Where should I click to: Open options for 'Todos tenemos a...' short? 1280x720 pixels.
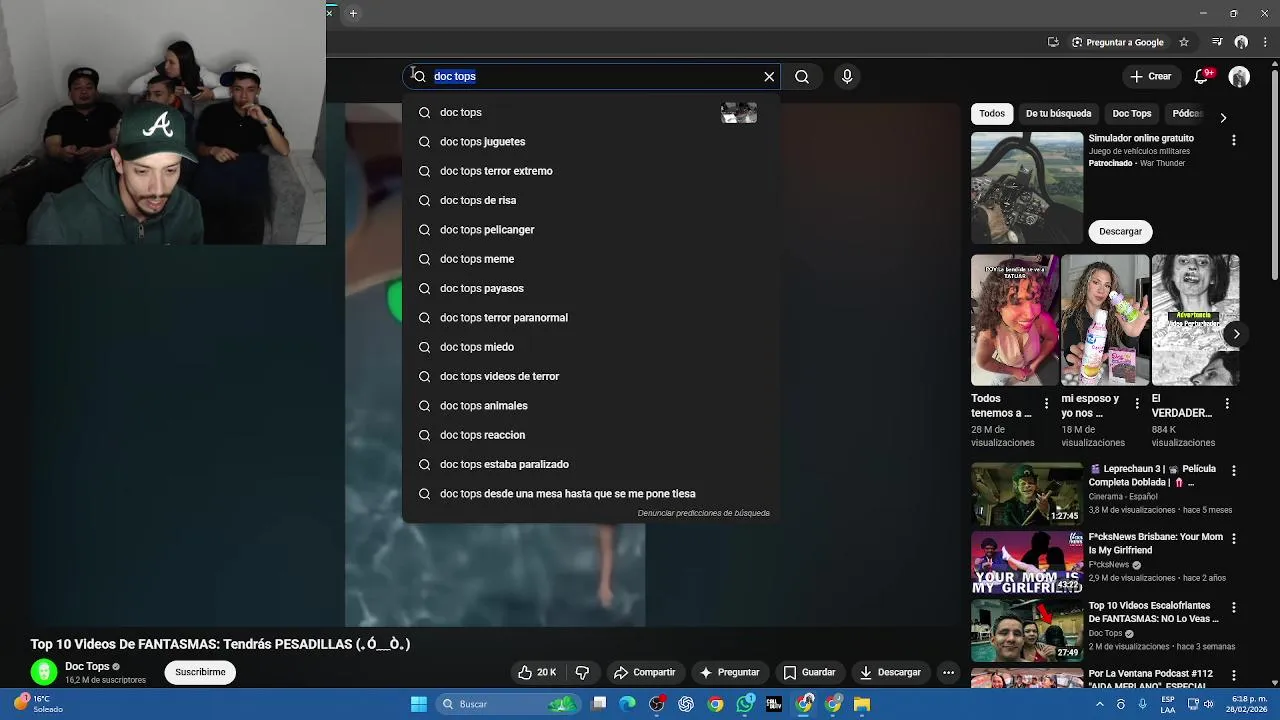tap(1046, 403)
